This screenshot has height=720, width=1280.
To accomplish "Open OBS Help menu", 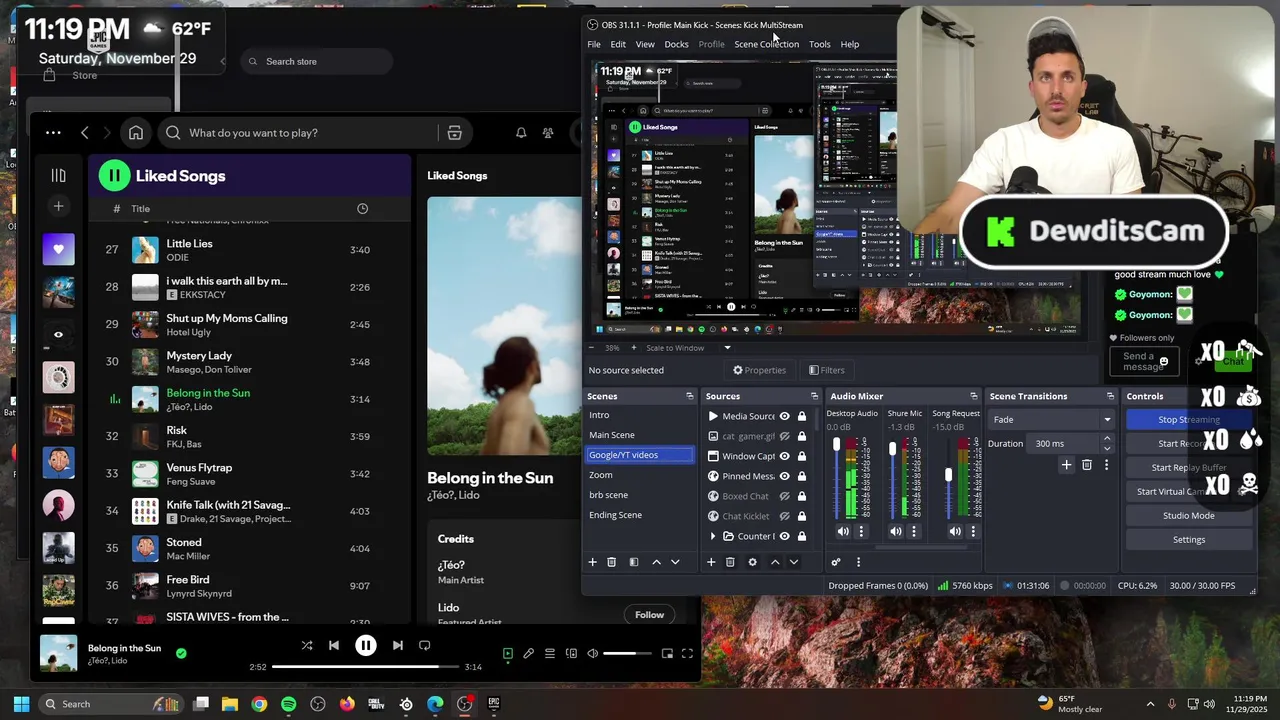I will [x=850, y=44].
